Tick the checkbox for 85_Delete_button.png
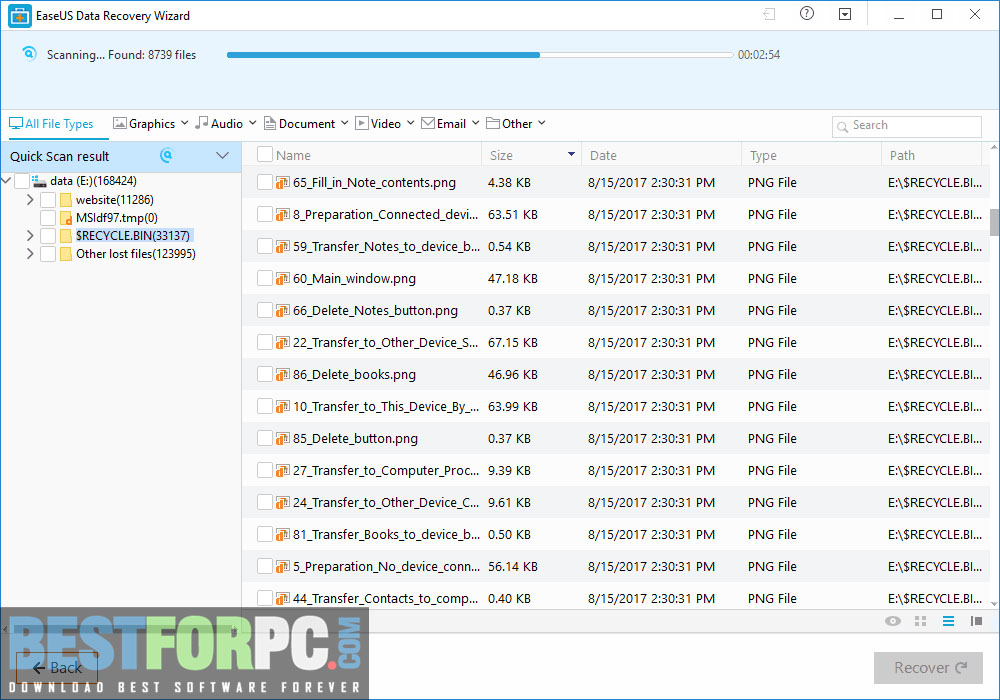The image size is (1000, 700). pyautogui.click(x=265, y=438)
